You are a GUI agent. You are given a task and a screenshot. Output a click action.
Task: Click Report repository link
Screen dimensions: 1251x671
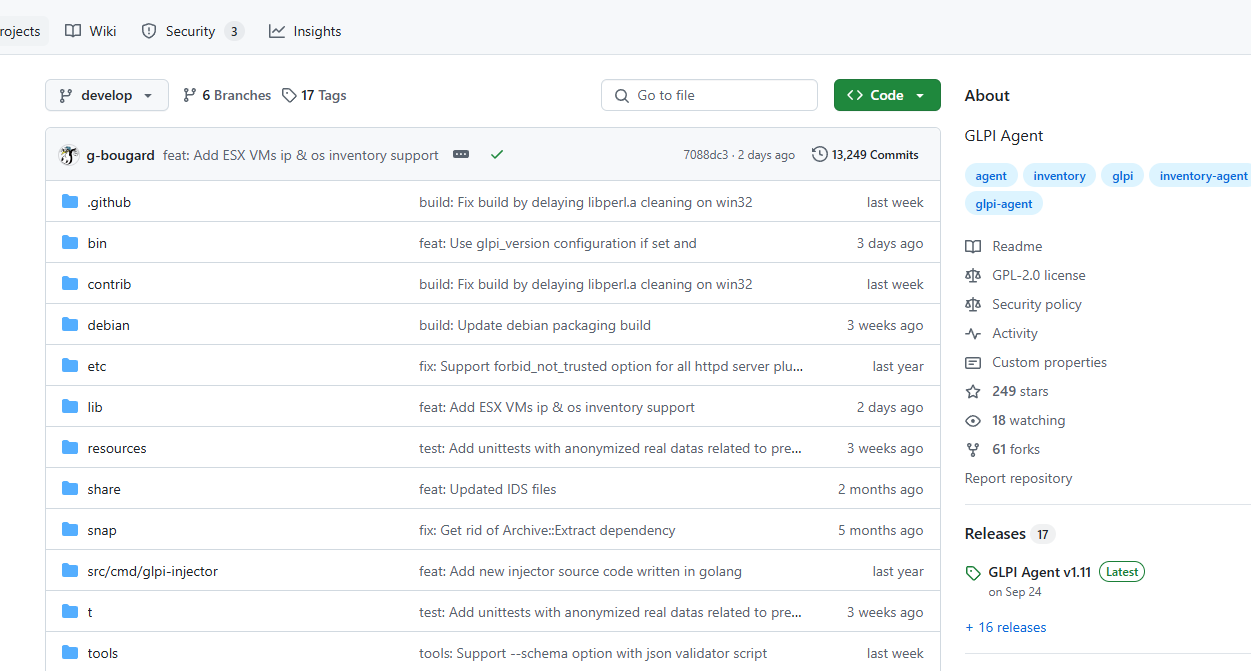pyautogui.click(x=1018, y=478)
